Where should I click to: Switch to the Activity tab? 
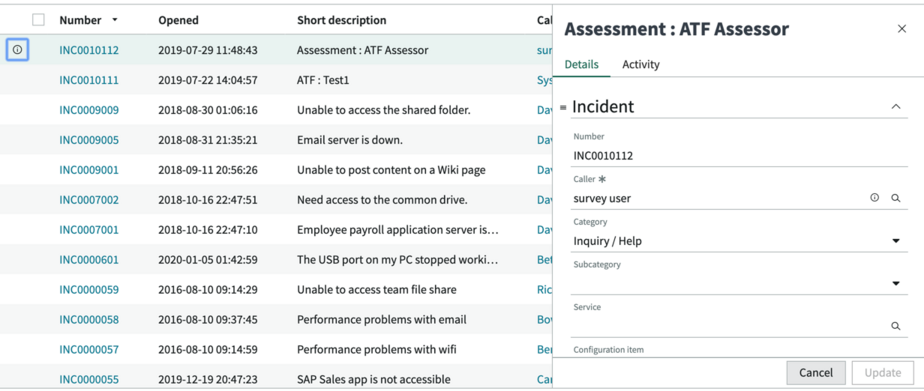[x=641, y=65]
